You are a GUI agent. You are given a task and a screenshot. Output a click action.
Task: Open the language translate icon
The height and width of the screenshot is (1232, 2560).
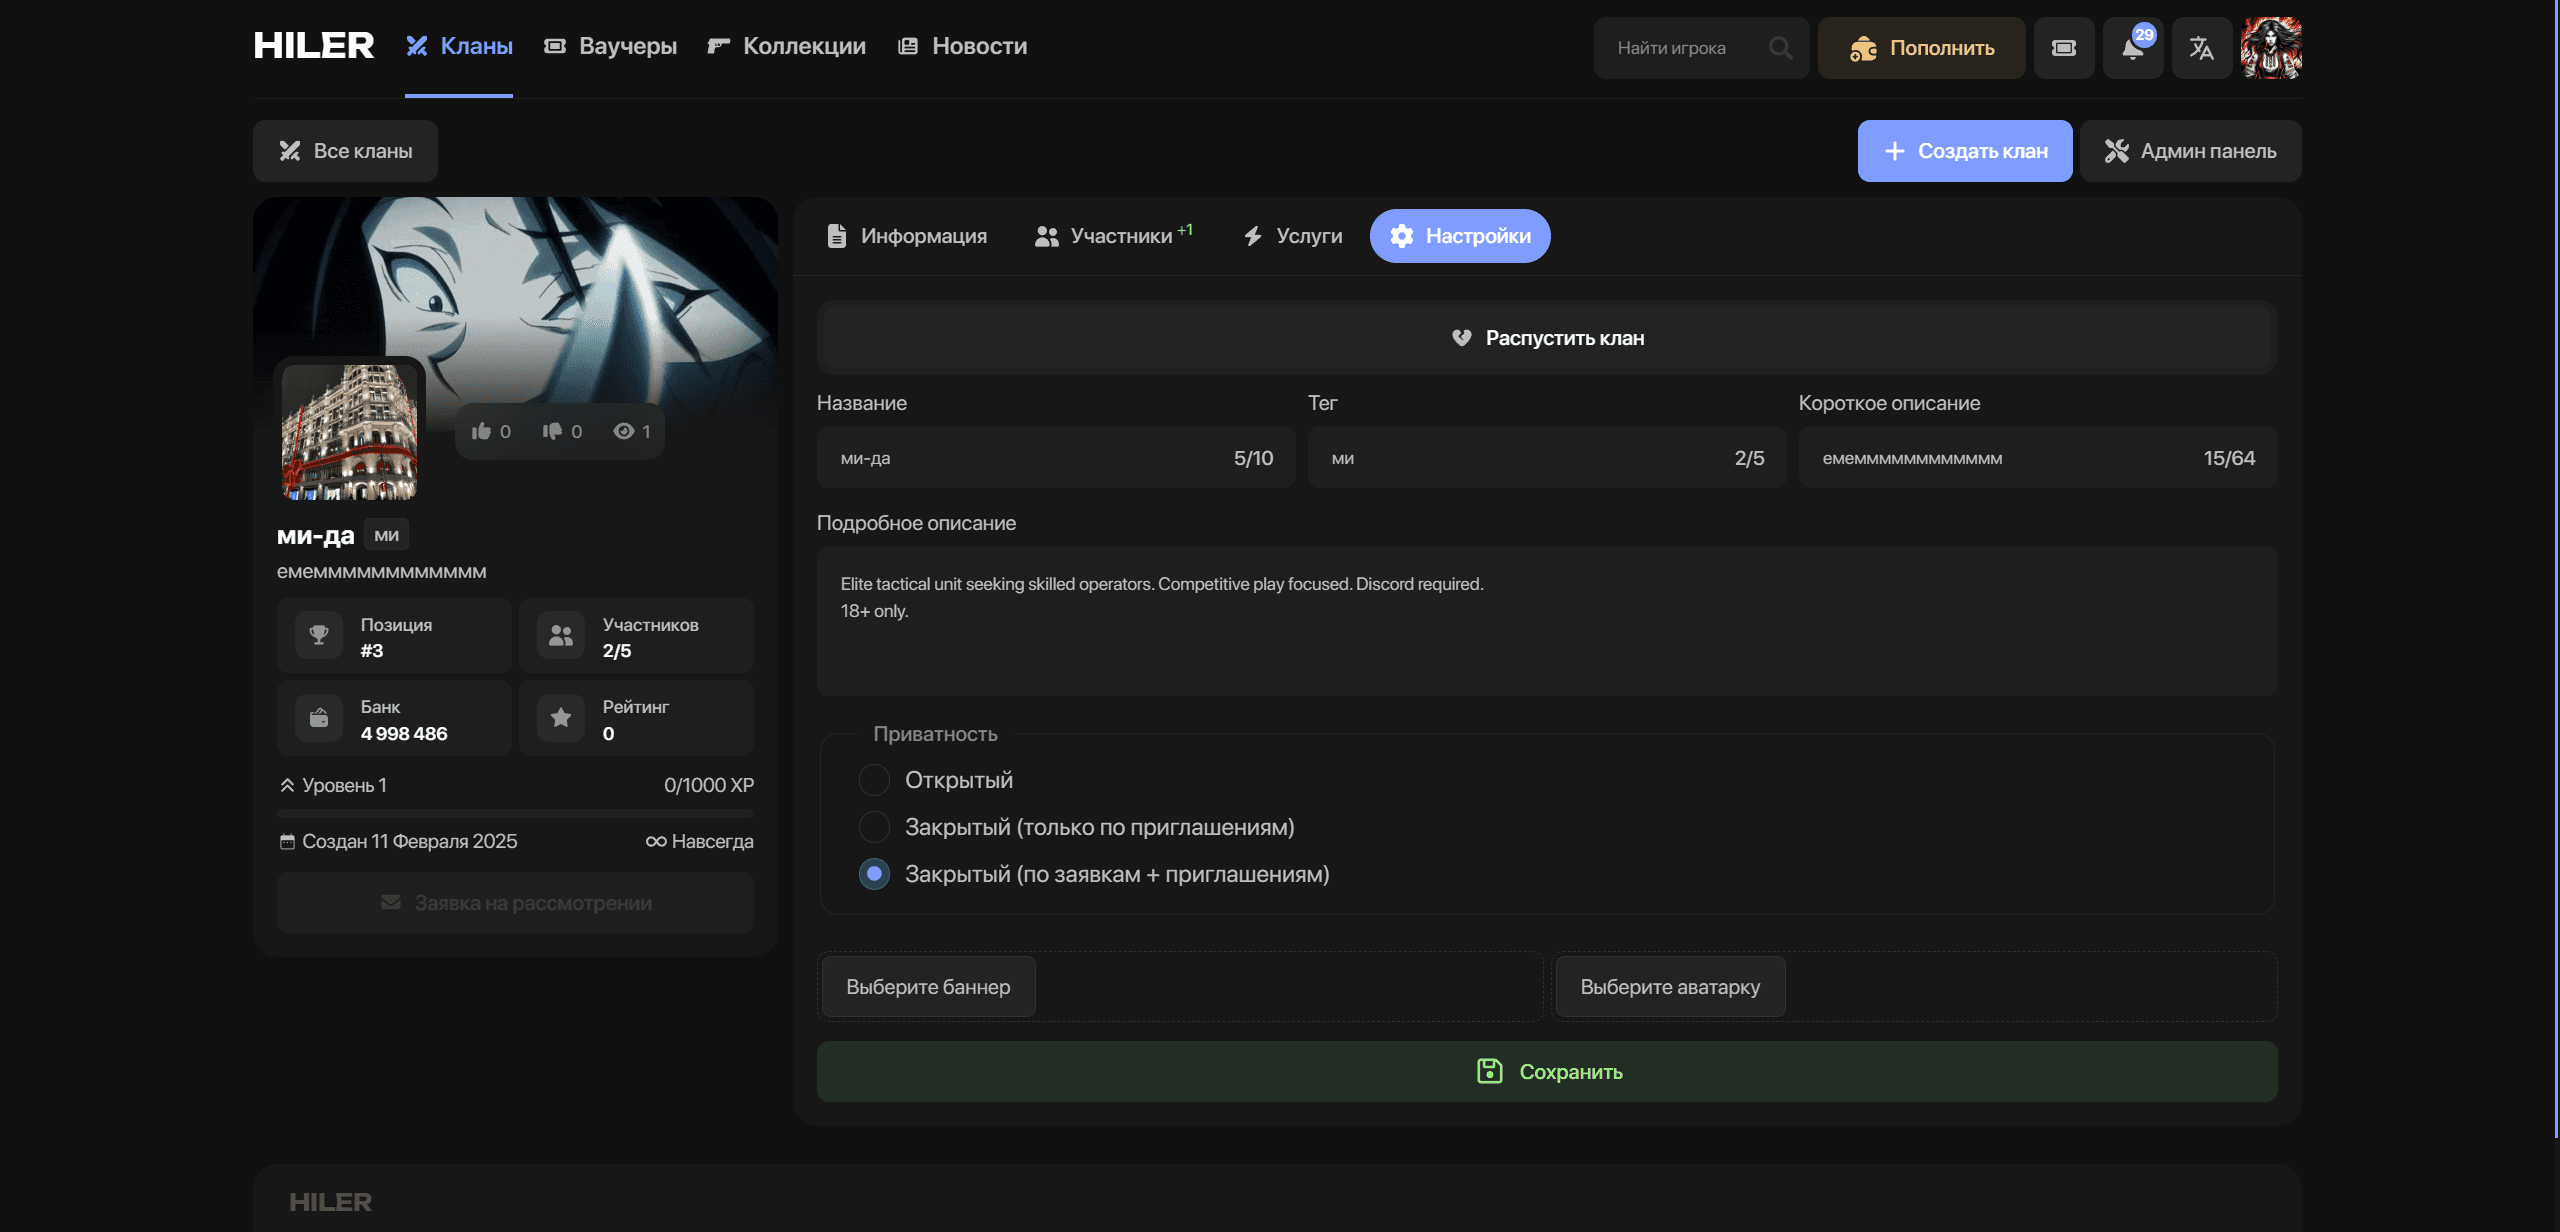click(2202, 48)
